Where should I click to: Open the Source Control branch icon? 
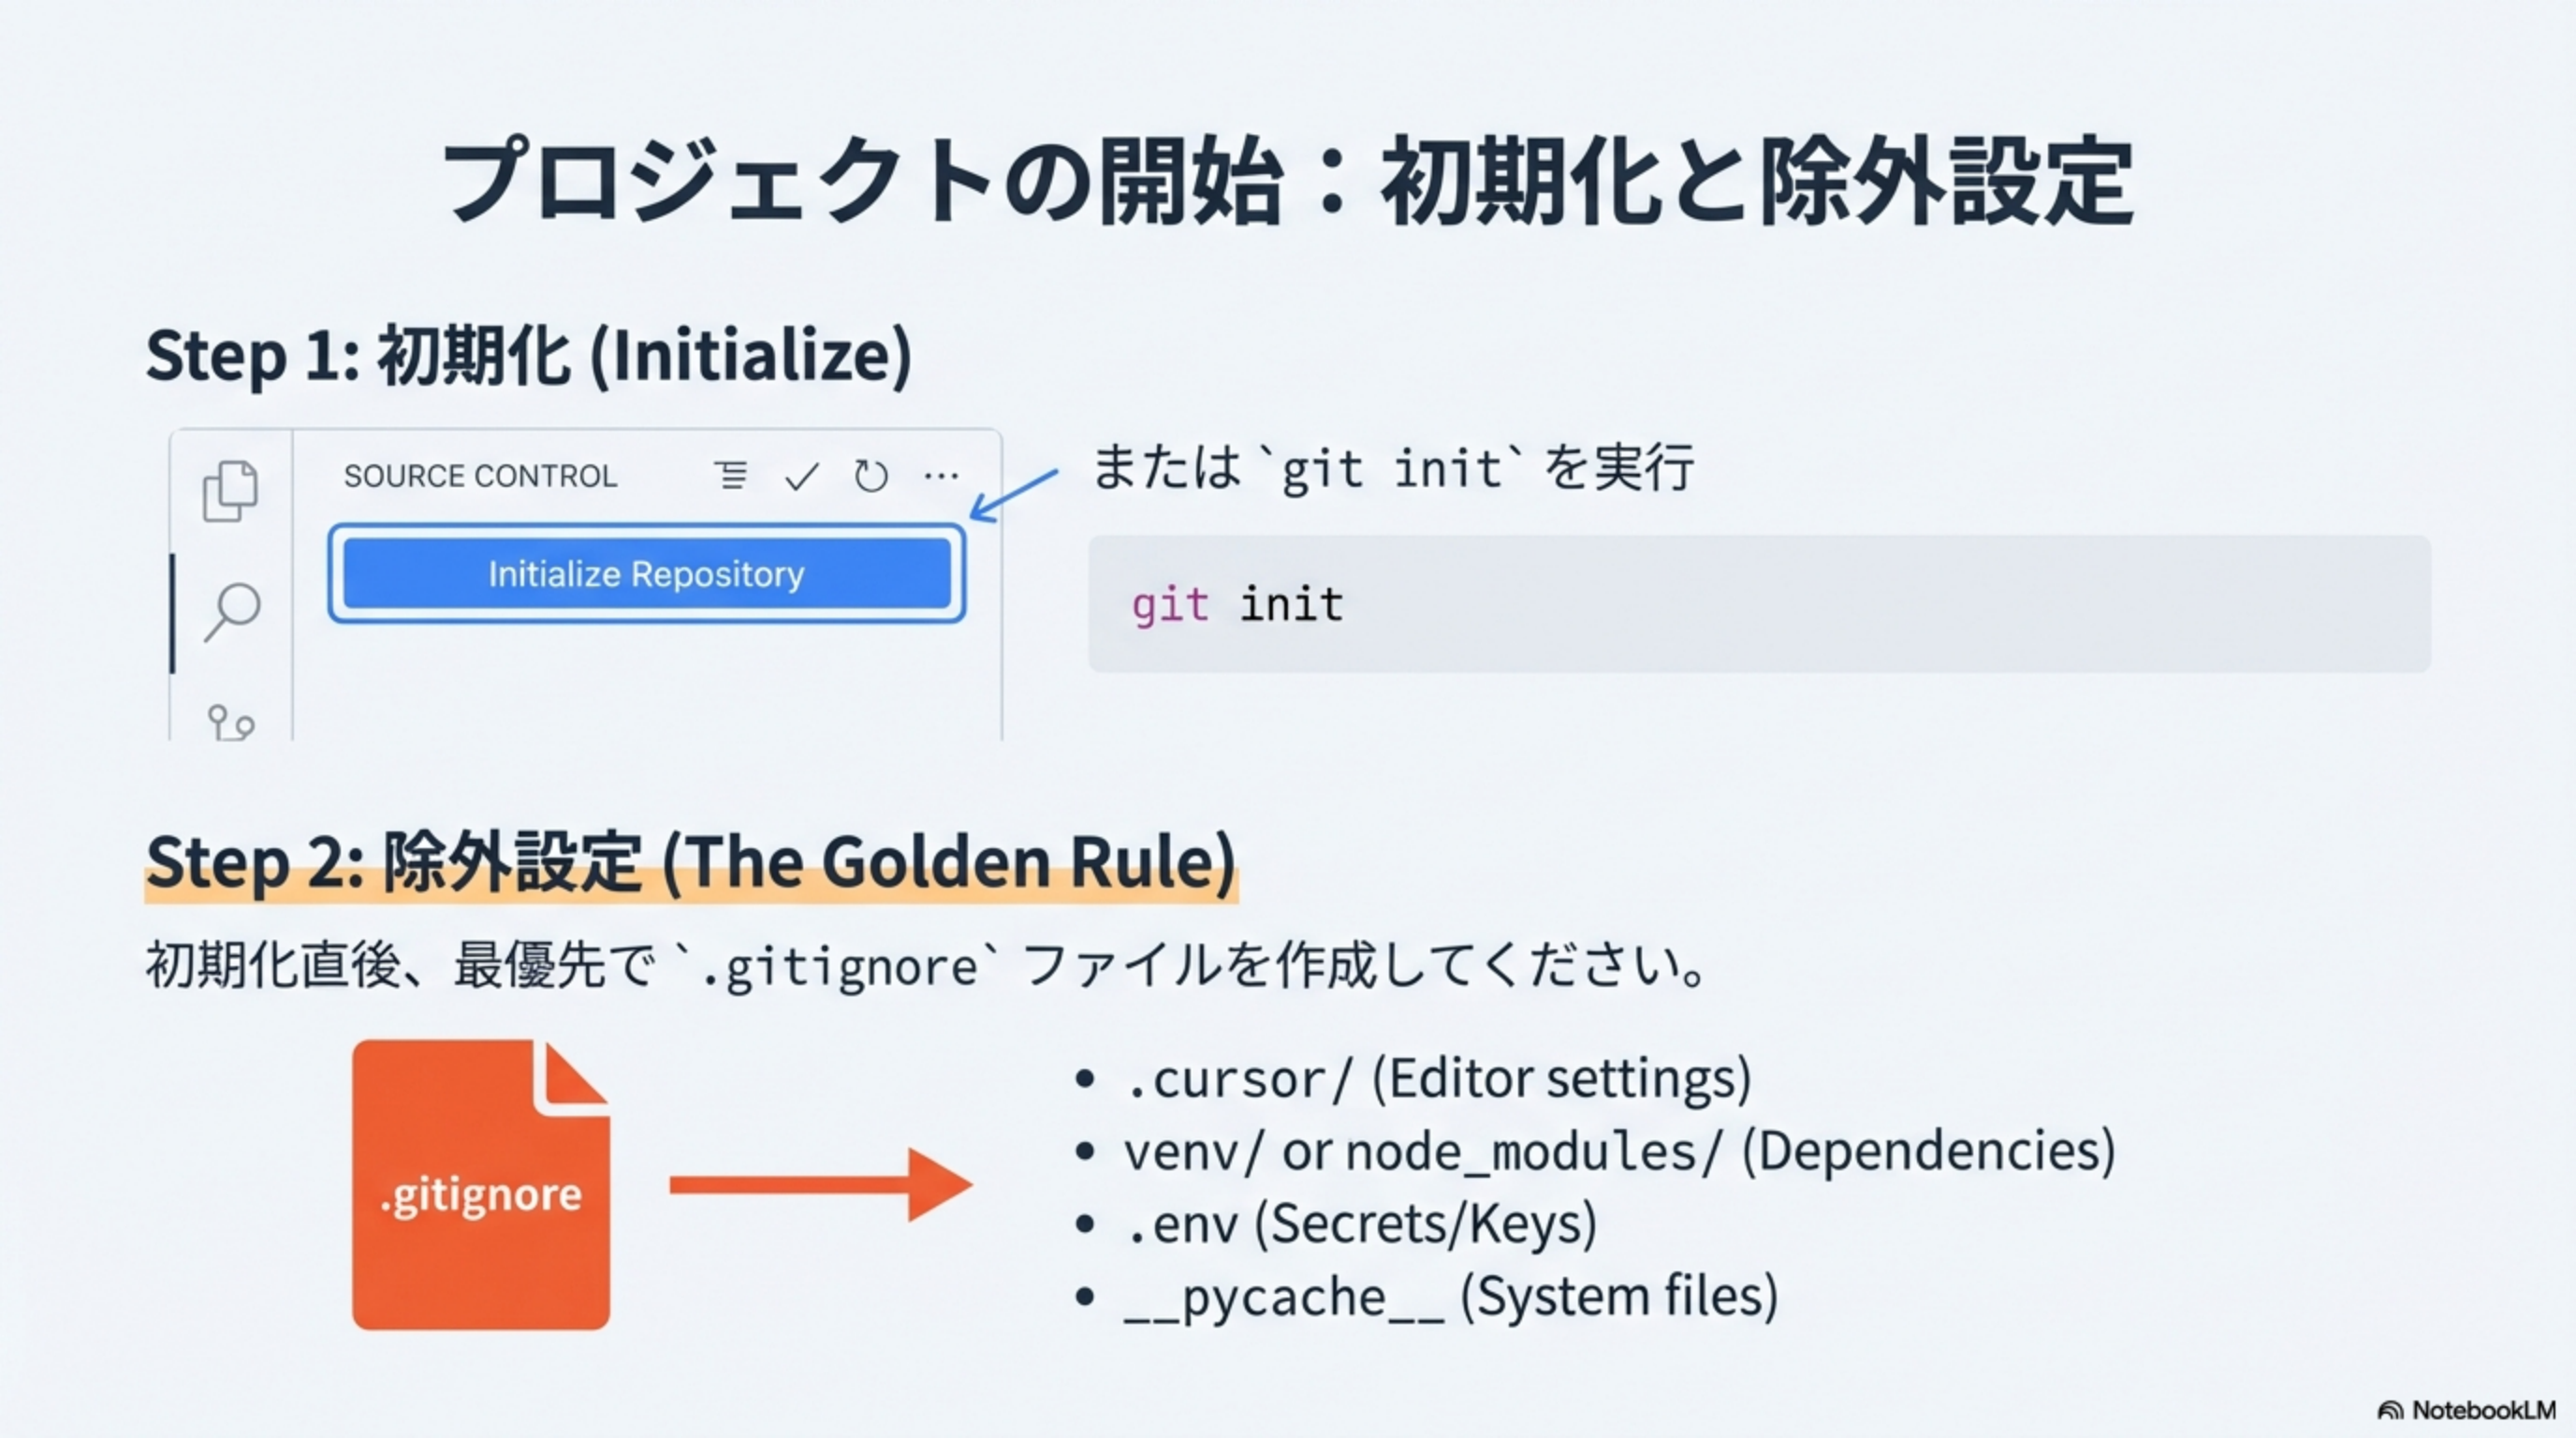pos(230,721)
